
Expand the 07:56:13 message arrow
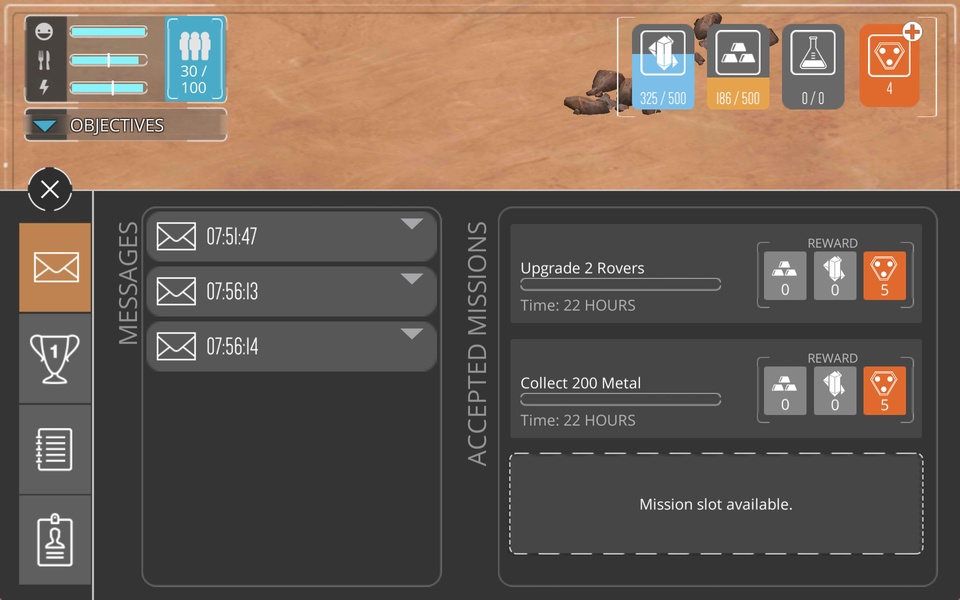[x=412, y=279]
